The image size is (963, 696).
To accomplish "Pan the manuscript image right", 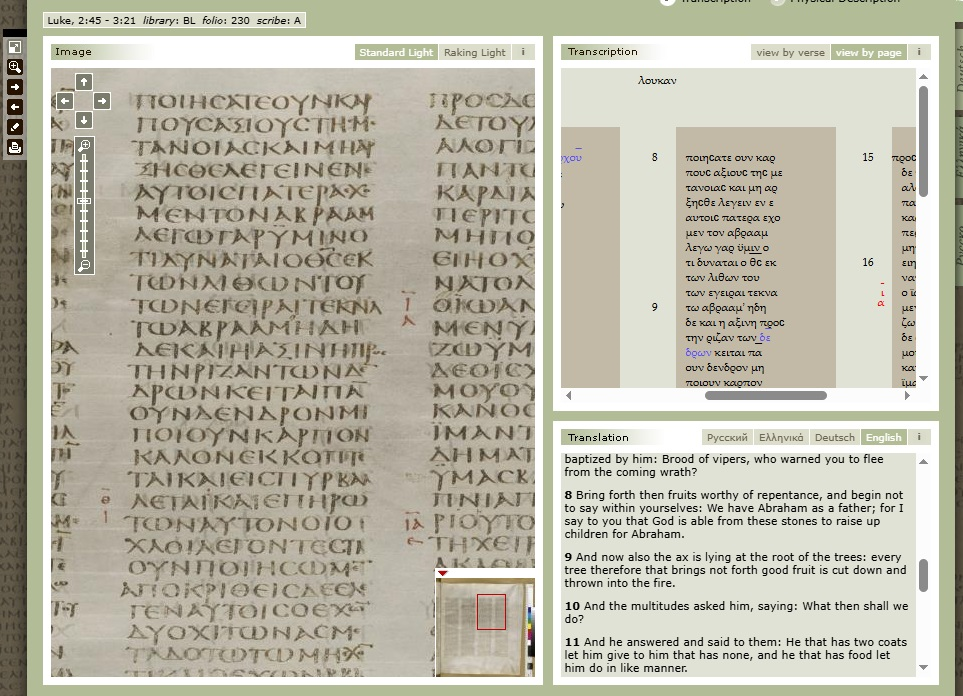I will [x=102, y=101].
